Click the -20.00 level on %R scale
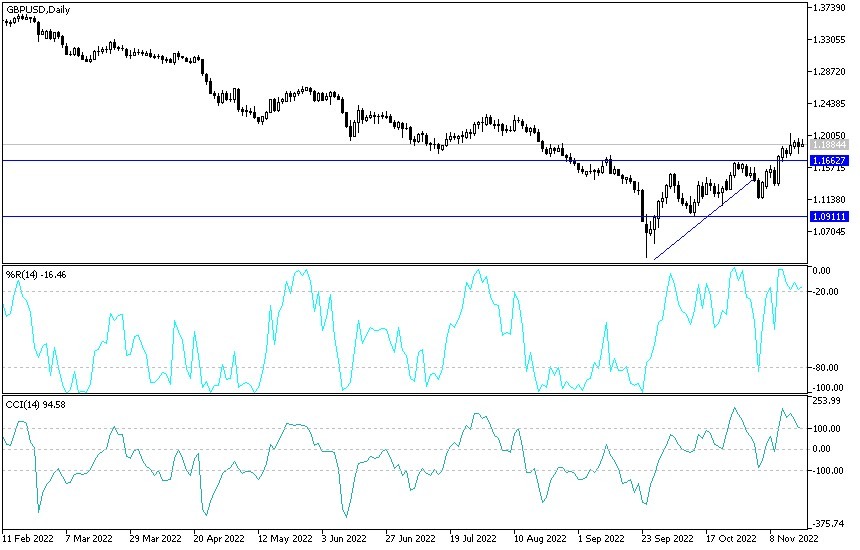 [826, 292]
